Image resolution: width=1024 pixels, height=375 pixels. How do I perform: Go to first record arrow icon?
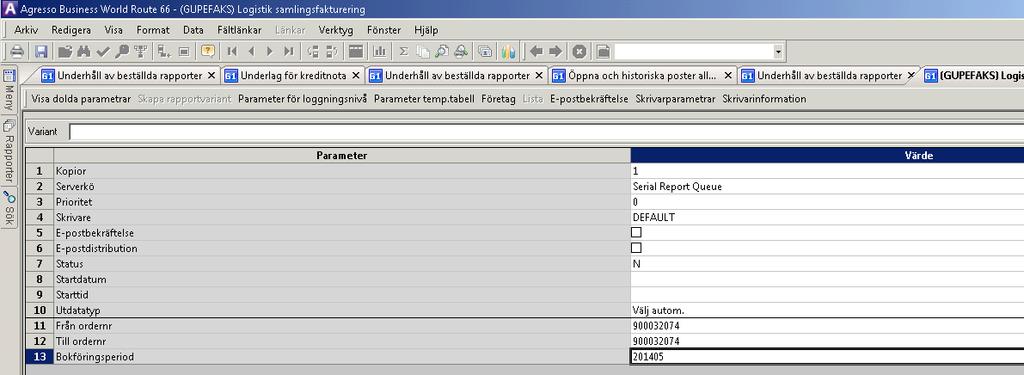[x=232, y=52]
